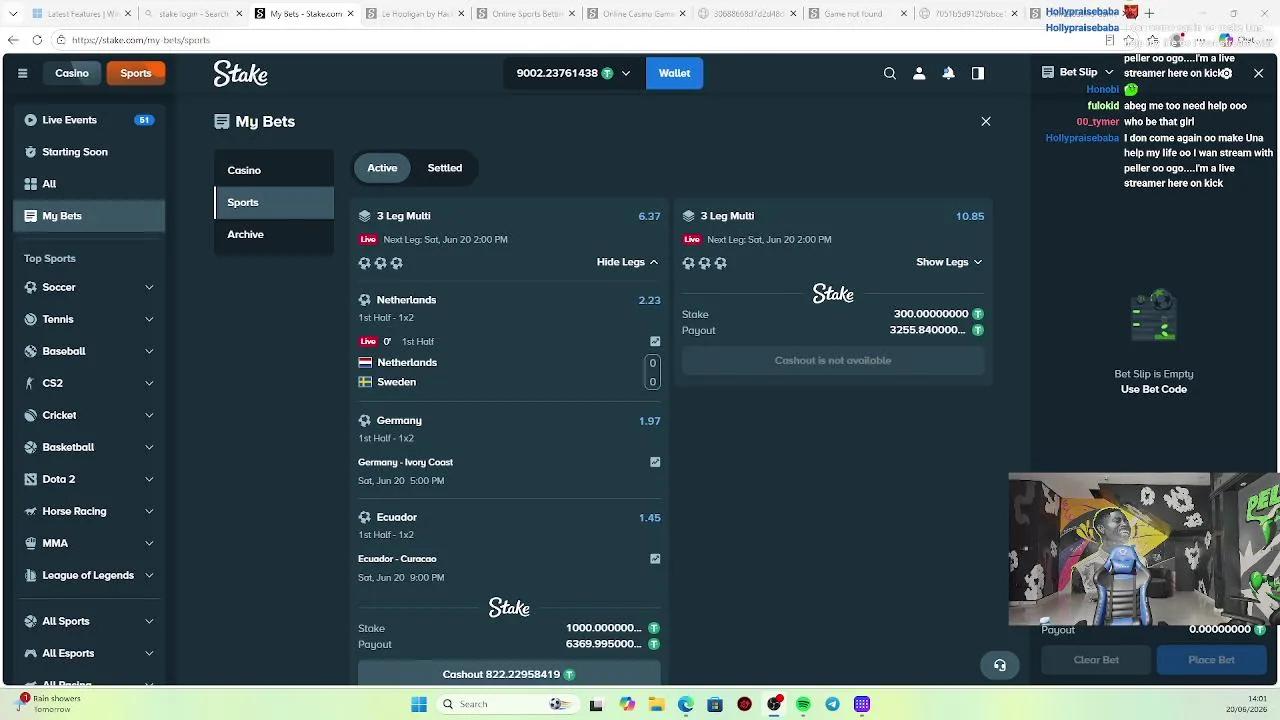Viewport: 1280px width, 720px height.
Task: Open live support headset icon
Action: (1000, 665)
